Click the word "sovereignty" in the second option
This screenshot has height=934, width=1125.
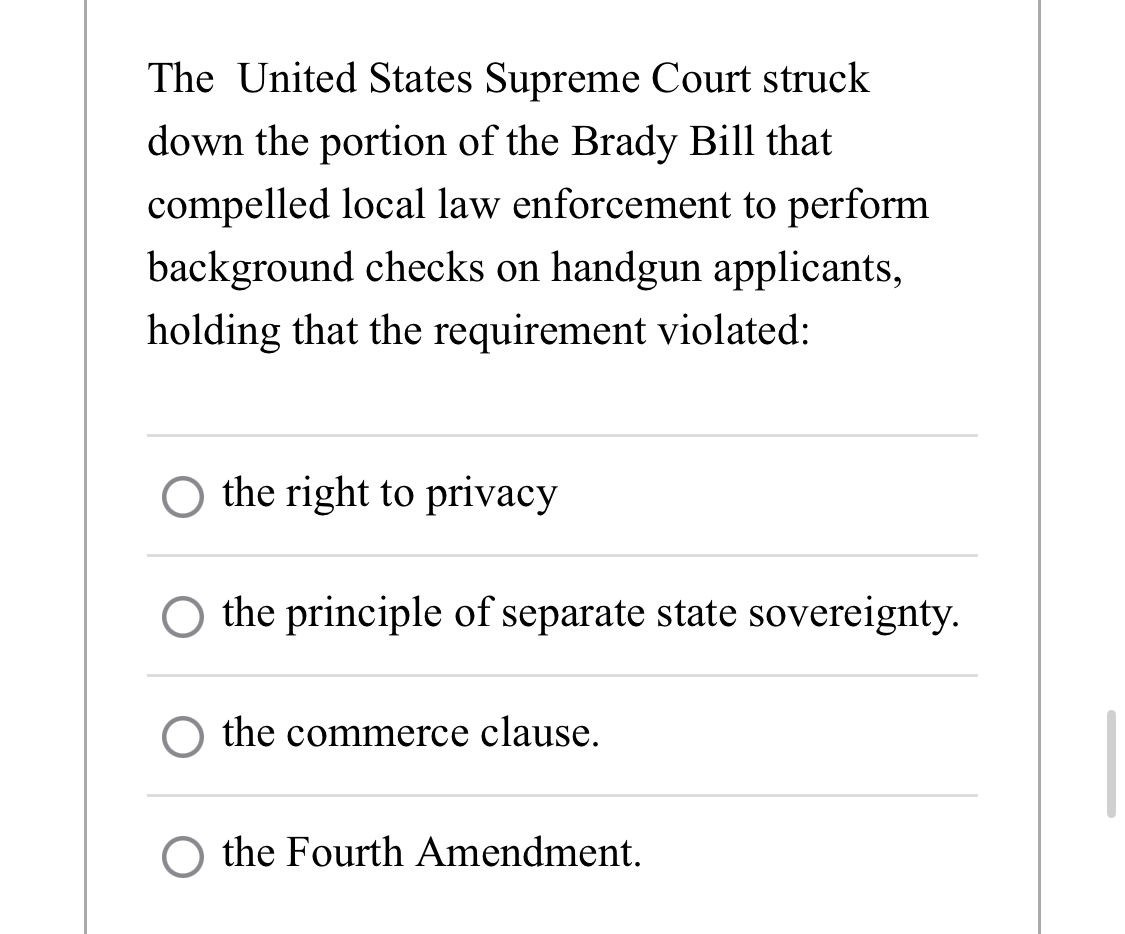coord(854,614)
